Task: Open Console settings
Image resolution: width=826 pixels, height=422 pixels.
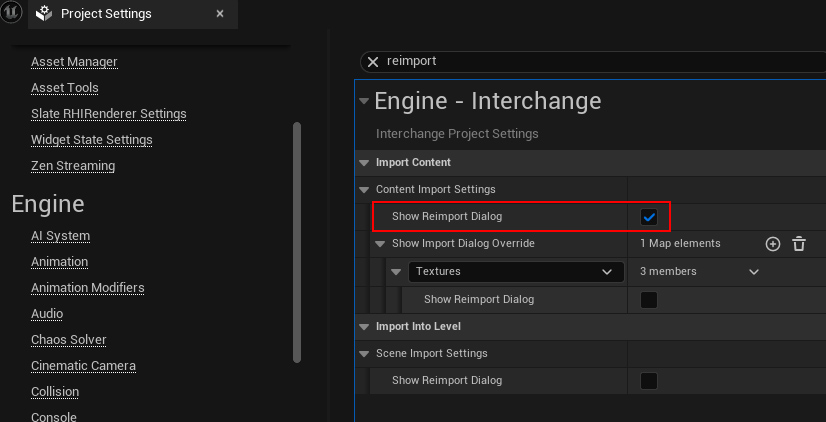Action: pos(54,417)
